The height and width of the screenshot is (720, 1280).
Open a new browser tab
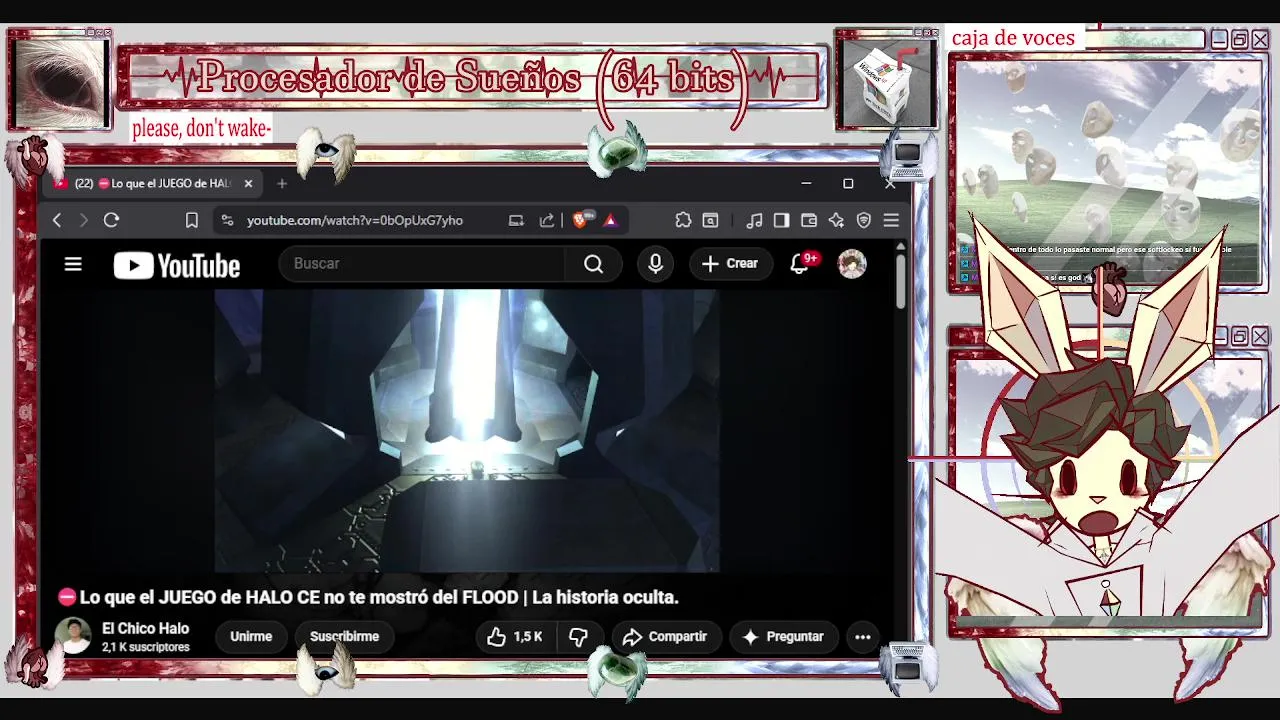pos(282,183)
